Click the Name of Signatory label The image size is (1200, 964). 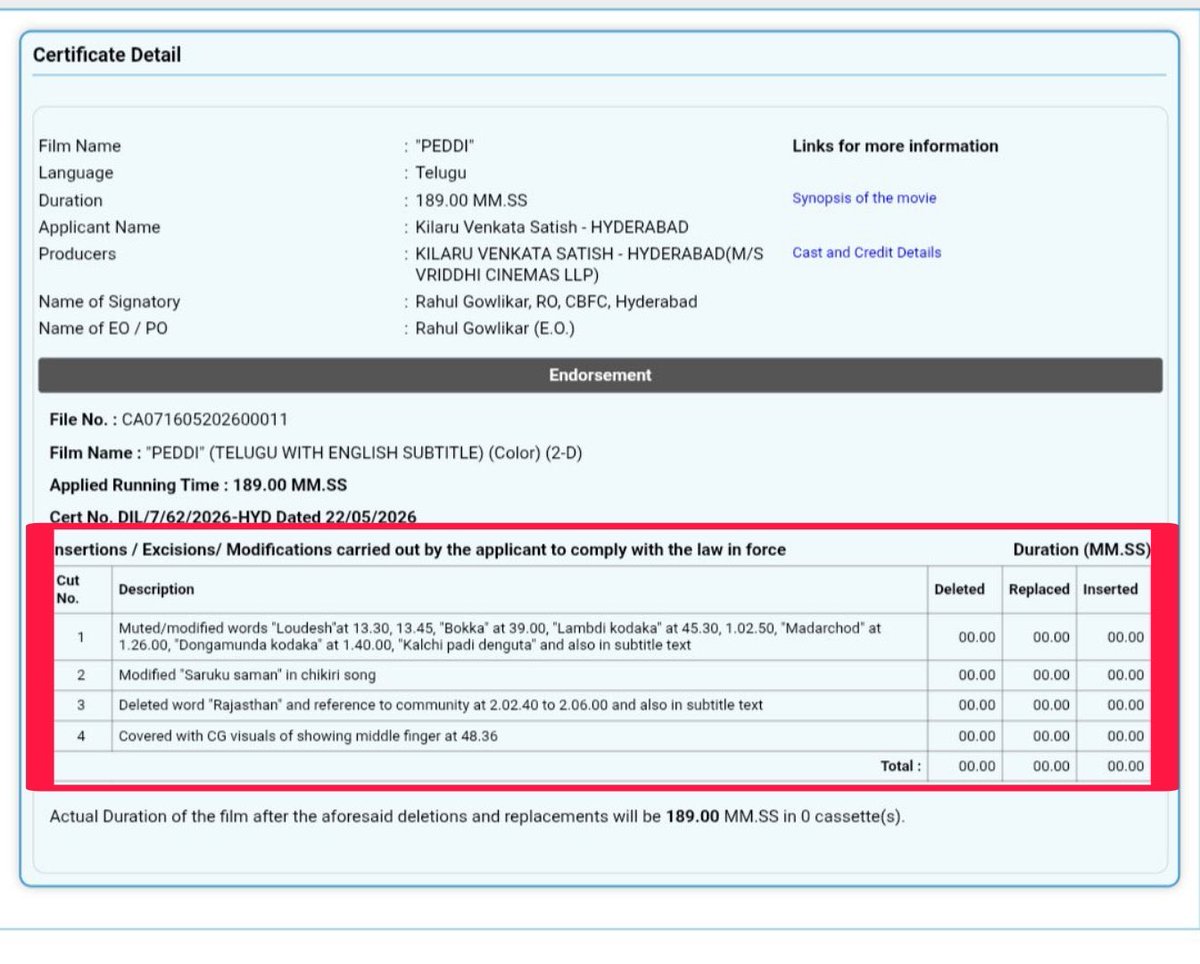(109, 301)
